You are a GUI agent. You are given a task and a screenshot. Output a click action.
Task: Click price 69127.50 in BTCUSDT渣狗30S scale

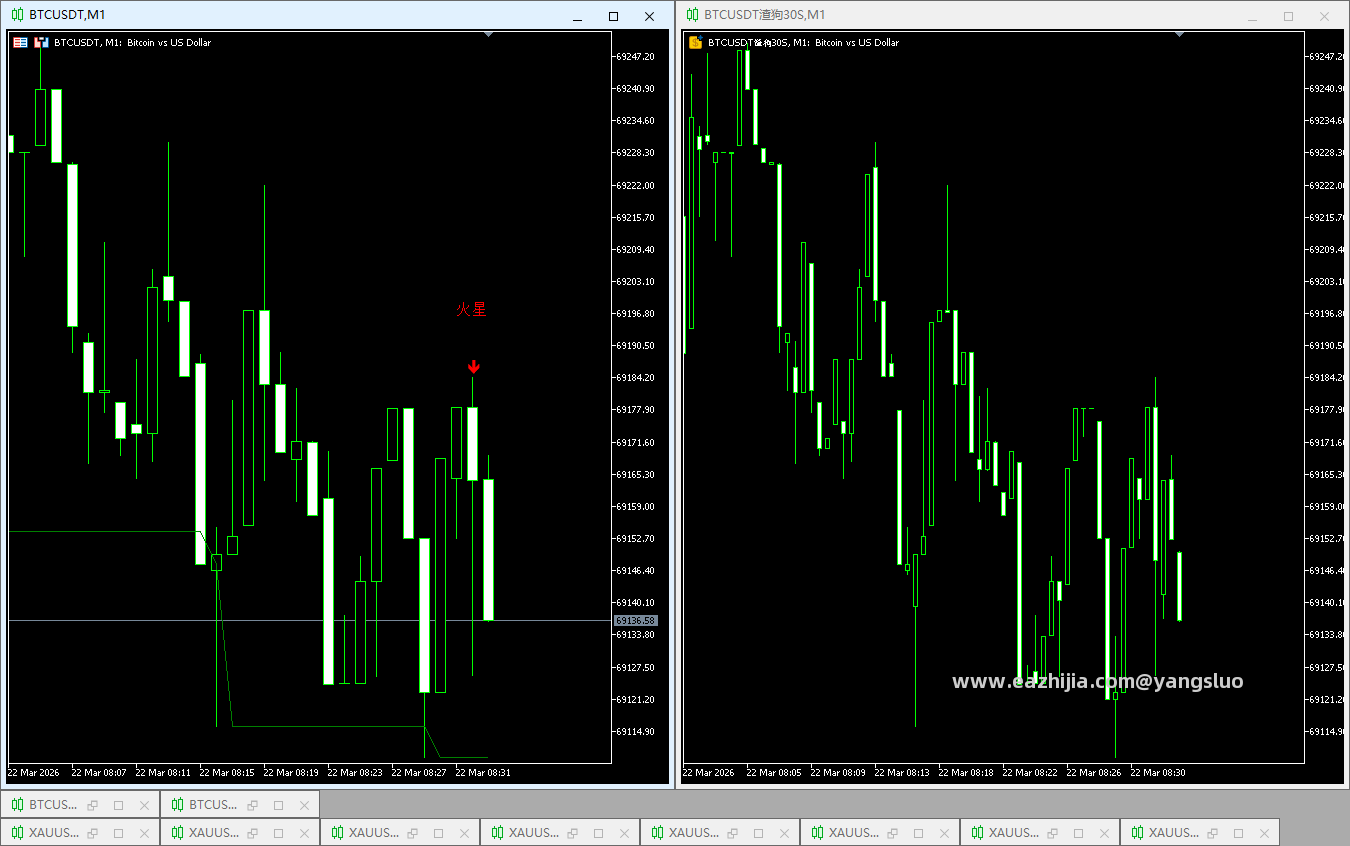(x=1328, y=667)
